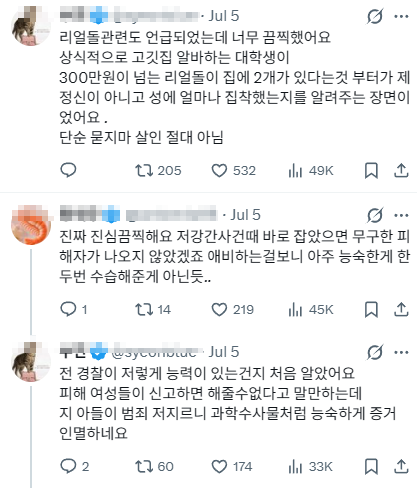Viewport: 417px width, 492px height.
Task: View analytics showing 49K views
Action: tap(311, 171)
